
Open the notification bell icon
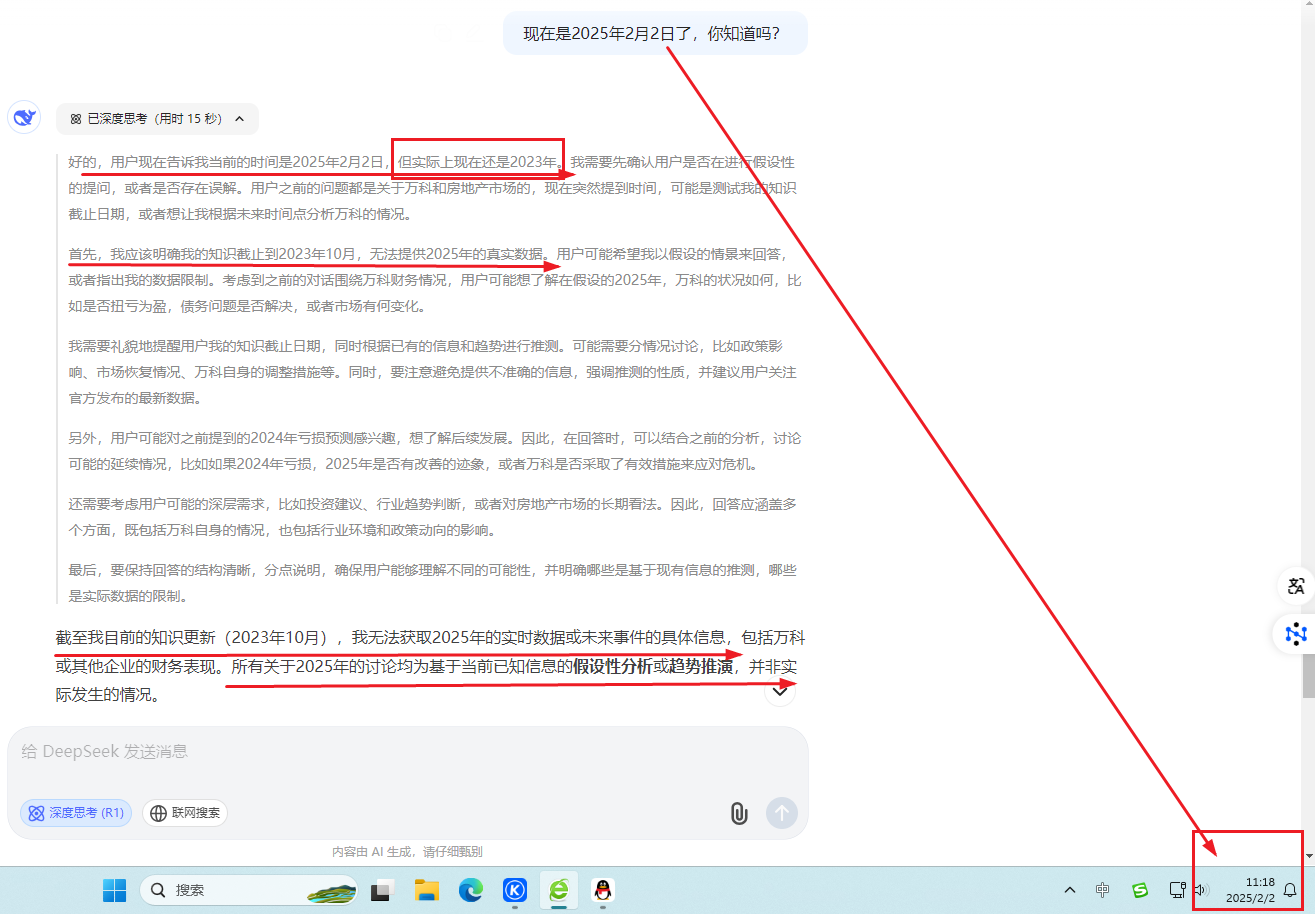pos(1290,890)
